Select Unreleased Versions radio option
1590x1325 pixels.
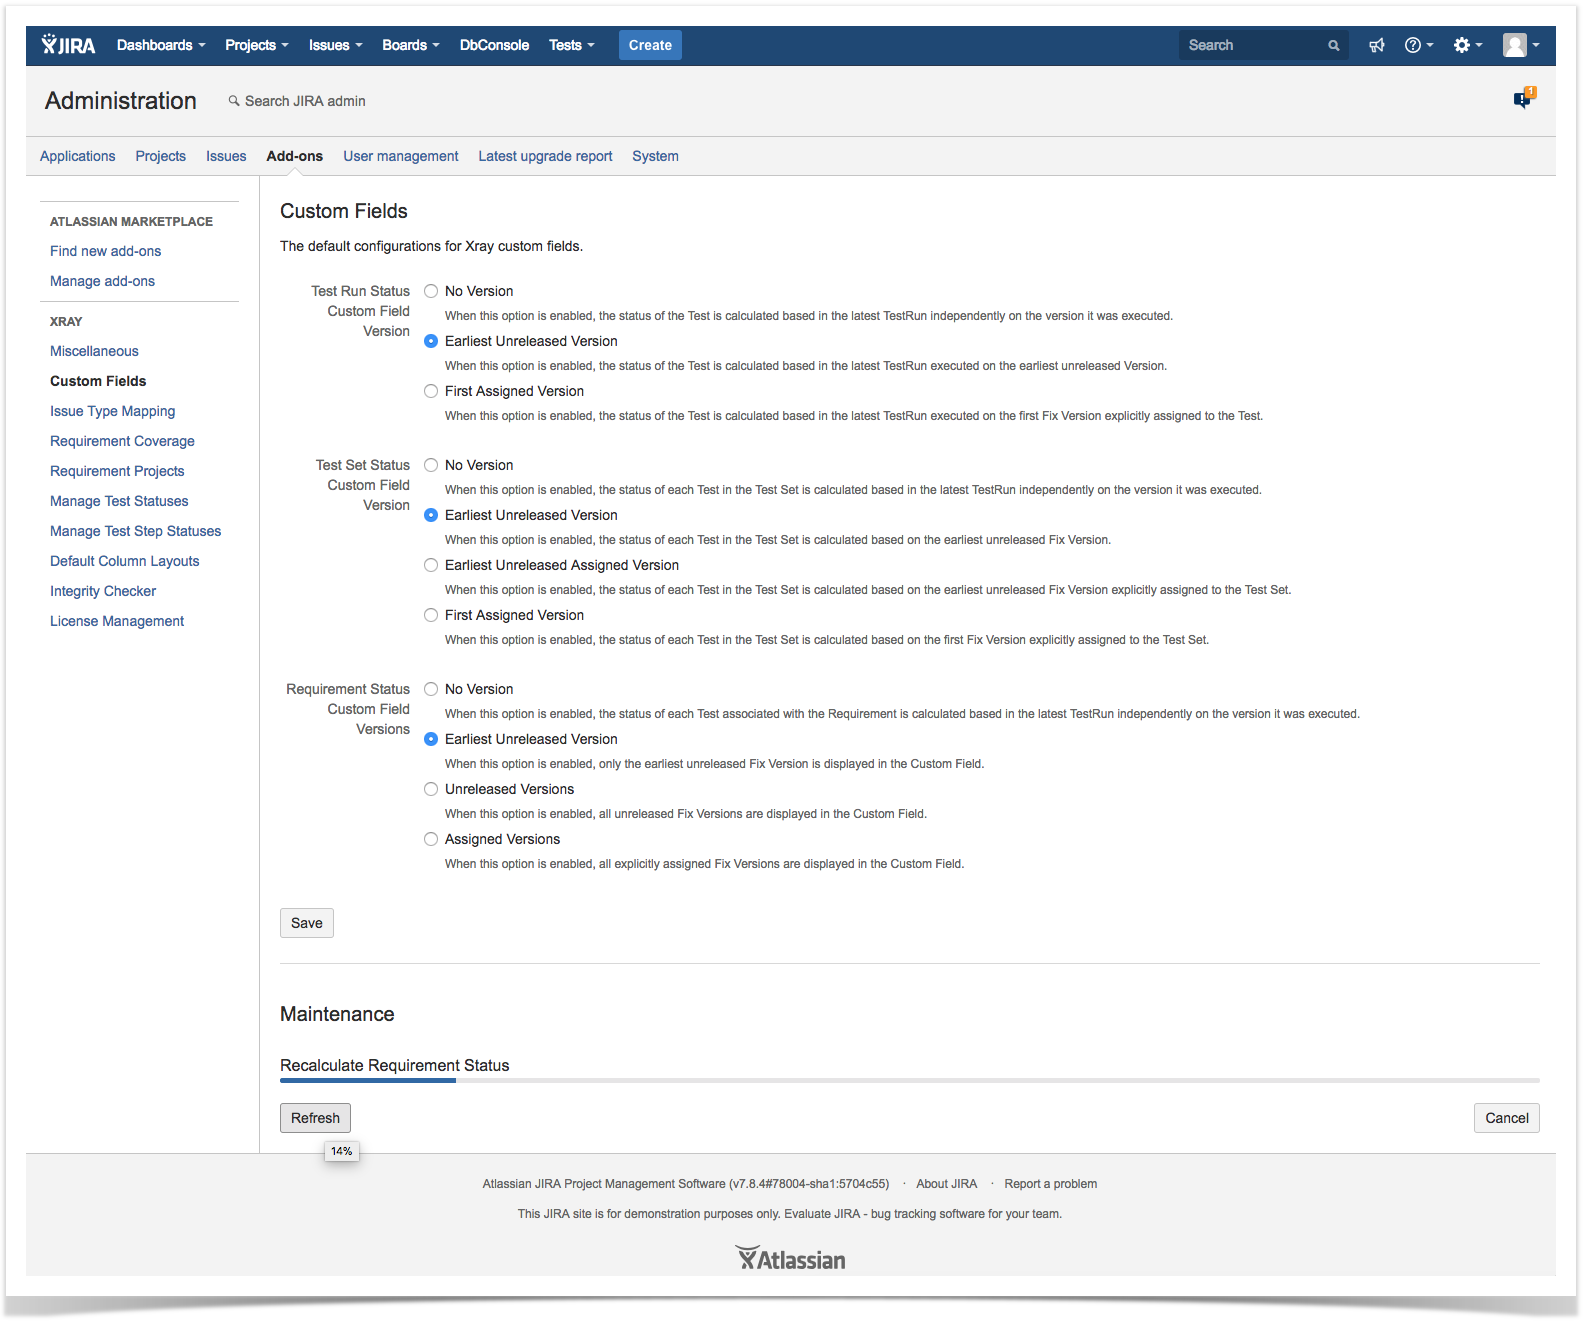431,789
